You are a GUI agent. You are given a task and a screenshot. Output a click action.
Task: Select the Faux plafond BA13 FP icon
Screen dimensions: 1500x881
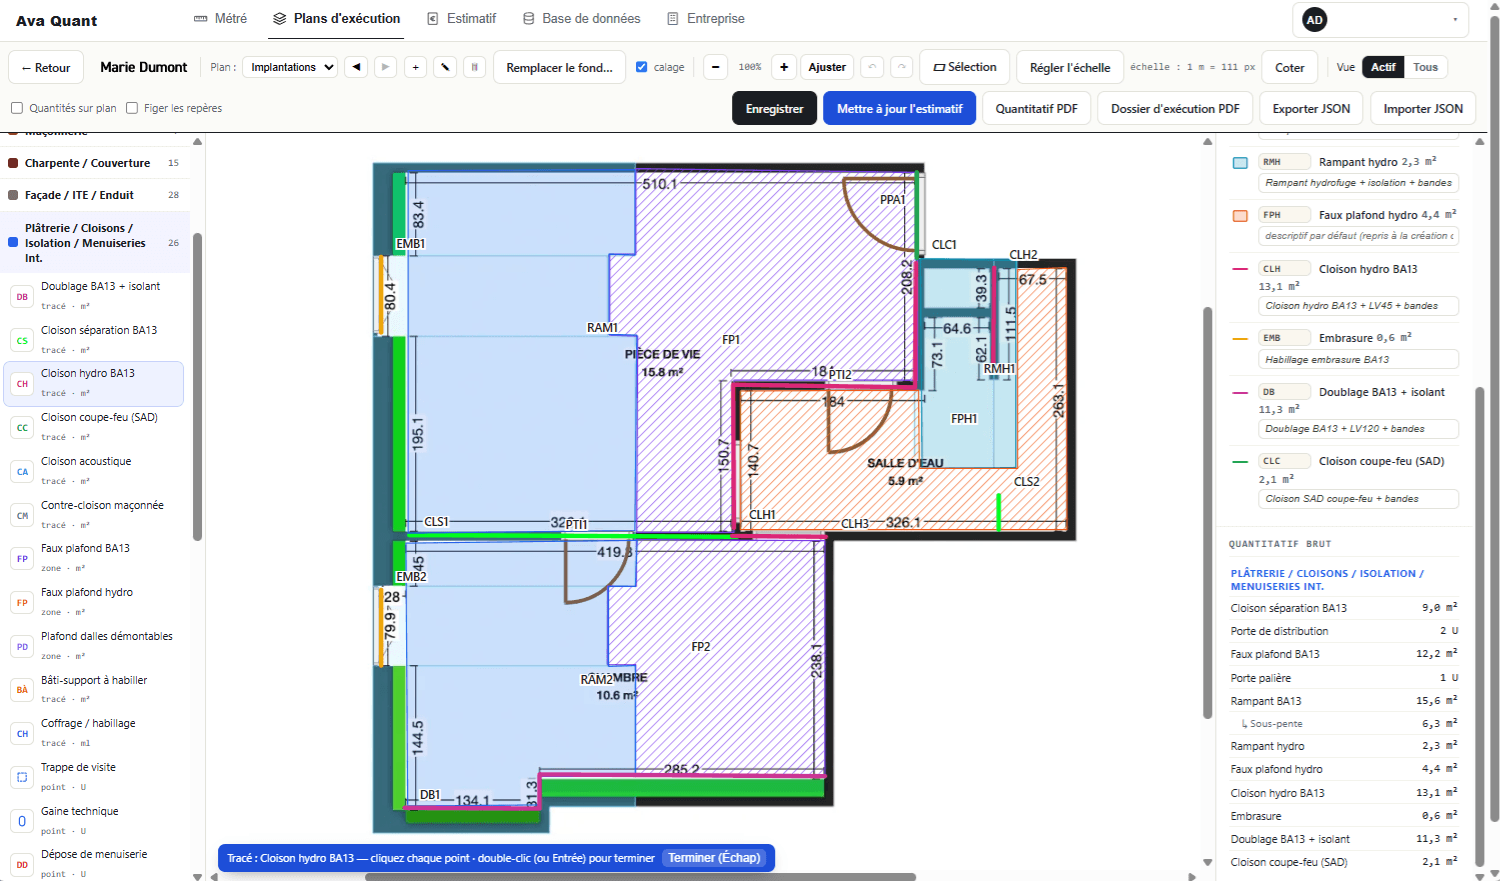tap(22, 558)
